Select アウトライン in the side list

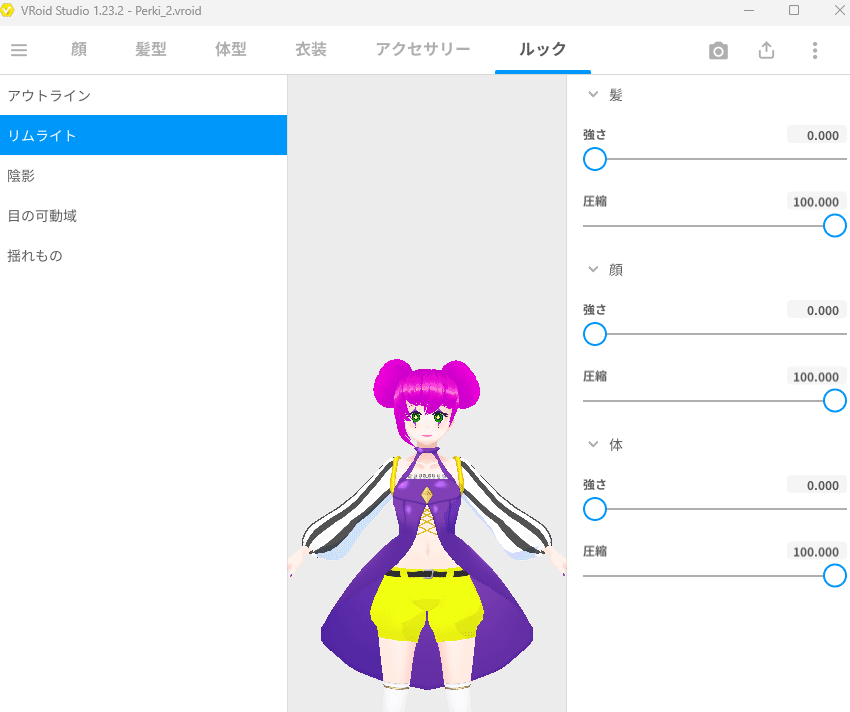click(x=143, y=95)
